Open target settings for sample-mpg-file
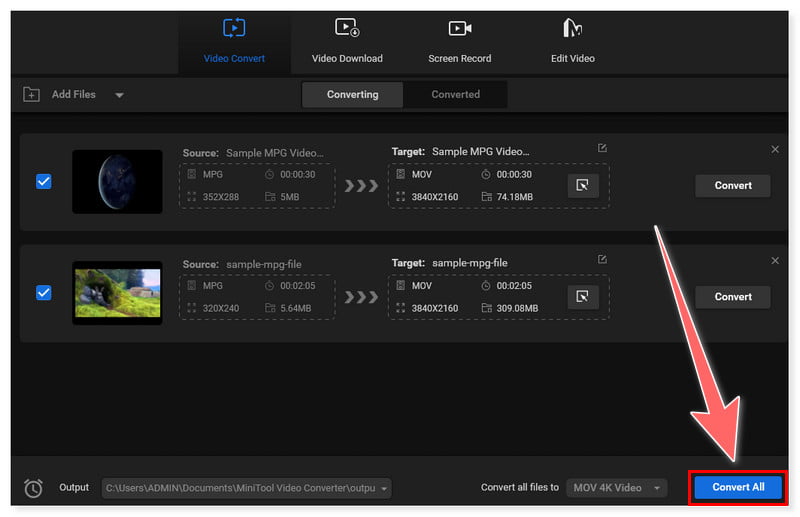 pos(582,297)
